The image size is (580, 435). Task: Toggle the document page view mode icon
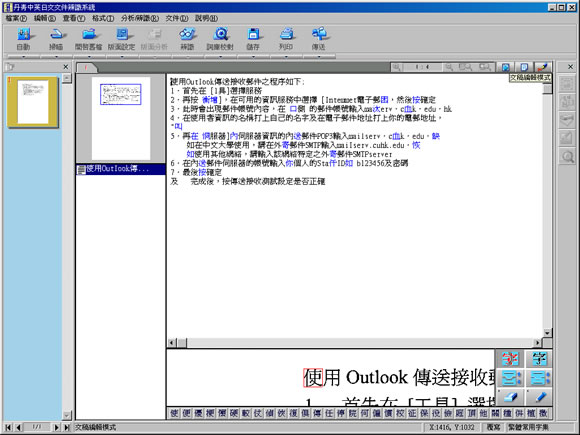pos(525,67)
